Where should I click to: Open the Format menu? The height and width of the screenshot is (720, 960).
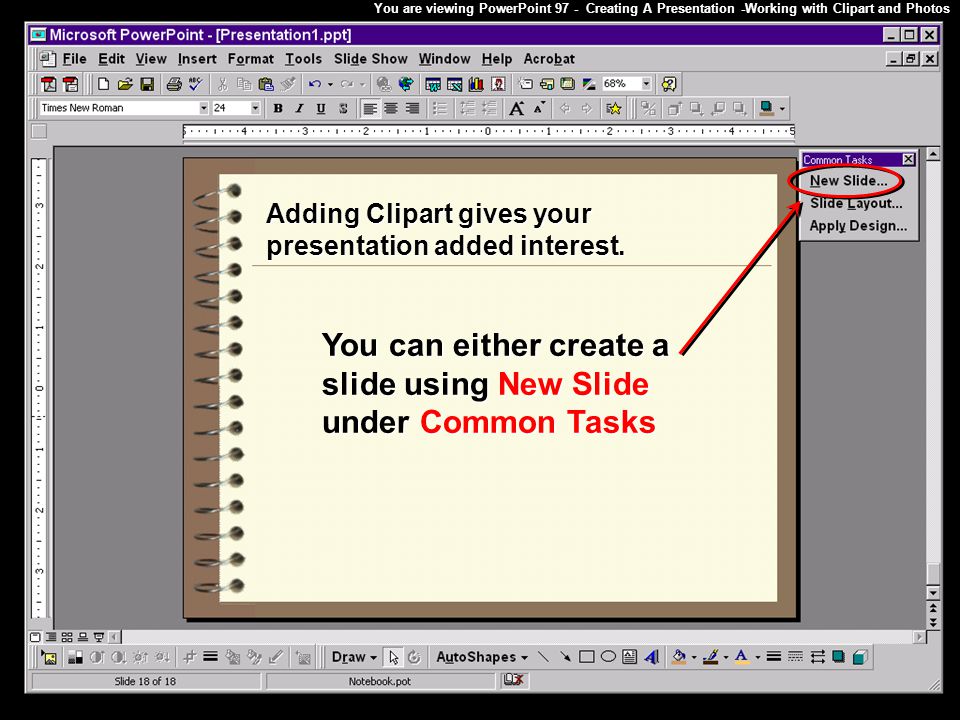coord(250,59)
